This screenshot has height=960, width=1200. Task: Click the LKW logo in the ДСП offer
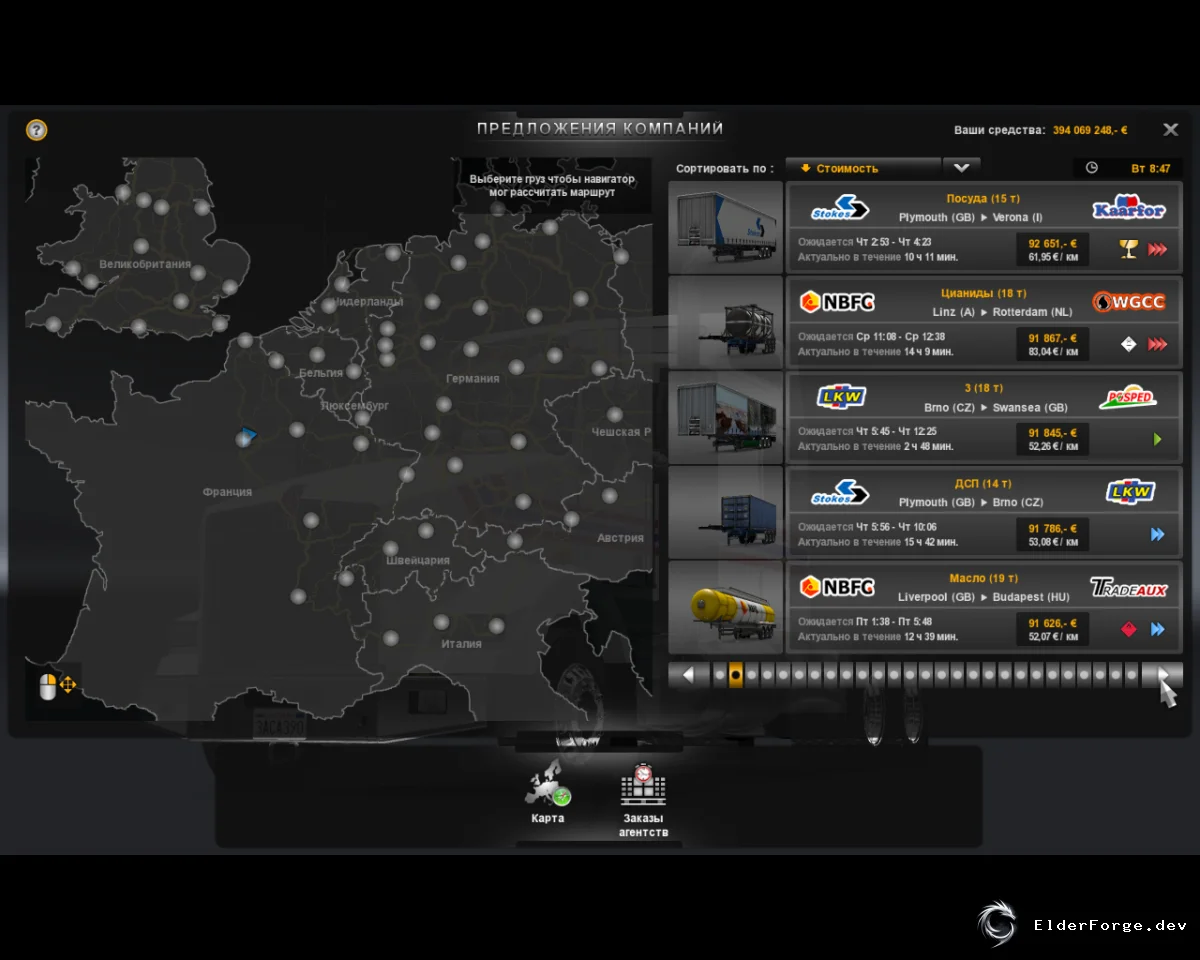point(1131,491)
